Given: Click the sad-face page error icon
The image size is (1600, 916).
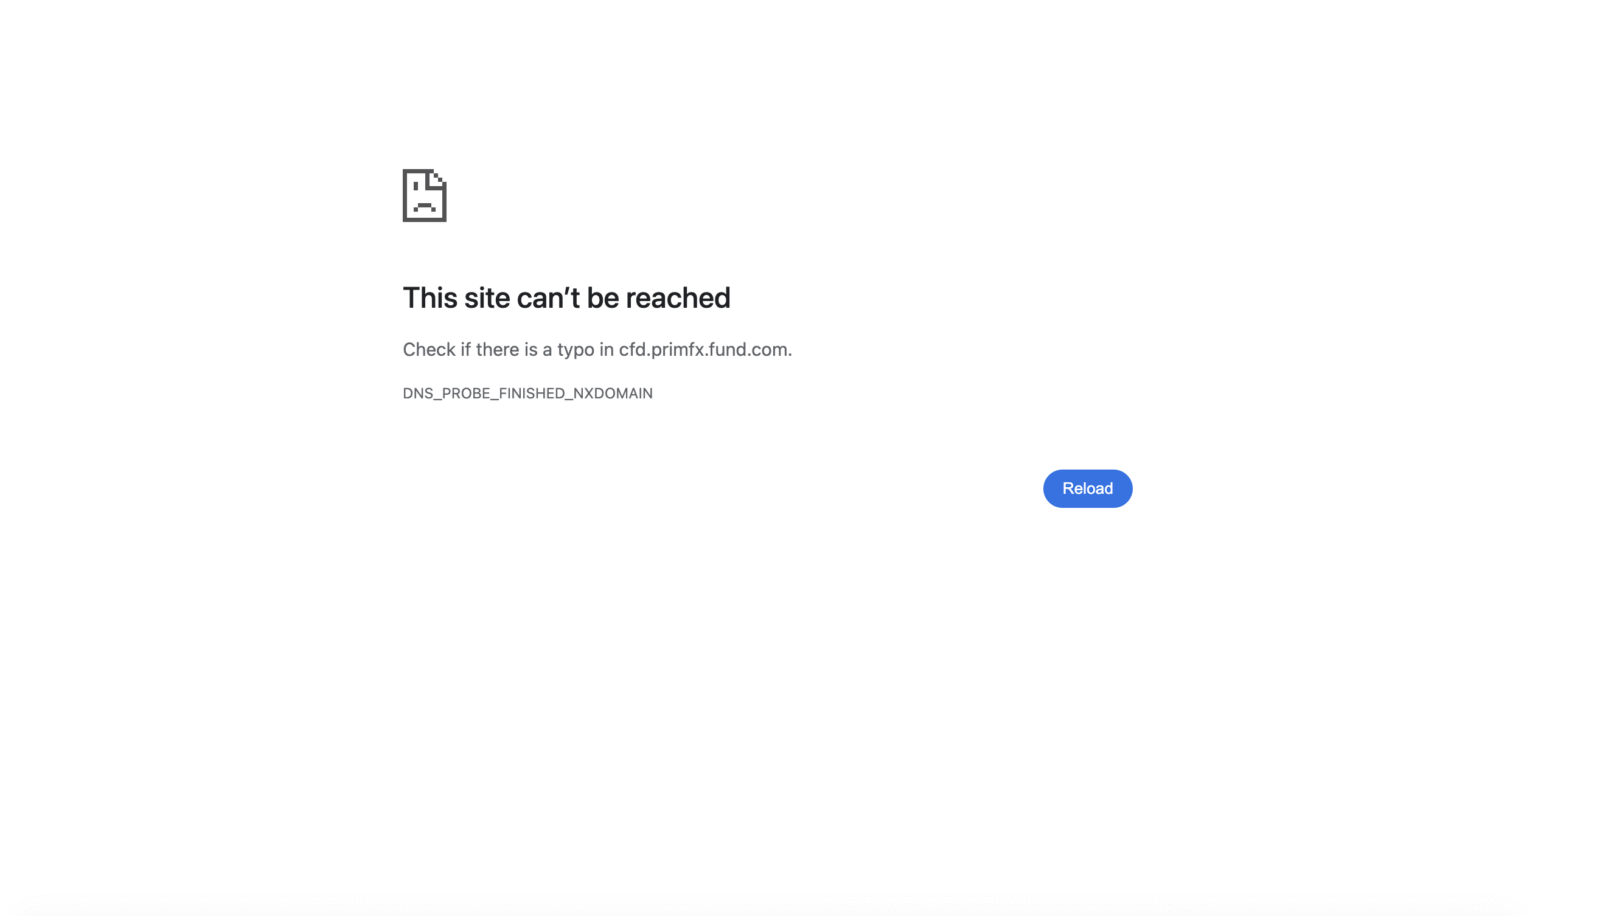Looking at the screenshot, I should tap(424, 195).
